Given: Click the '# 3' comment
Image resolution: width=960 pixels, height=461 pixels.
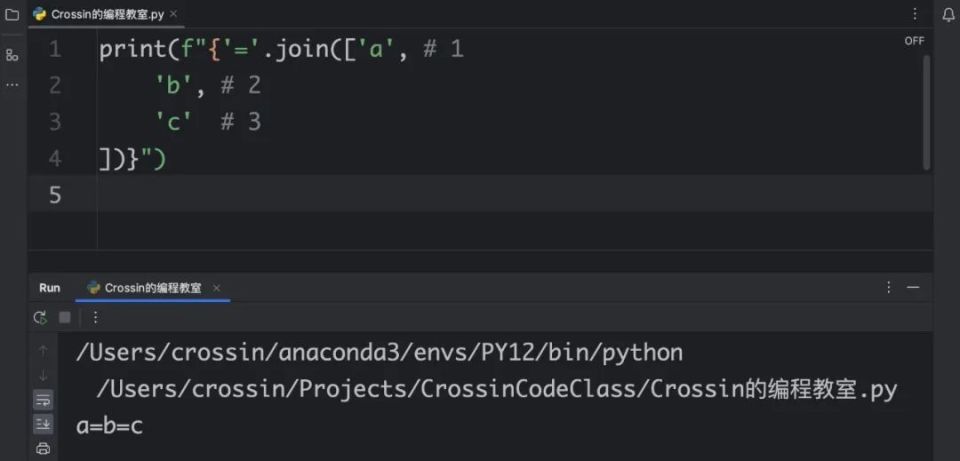Looking at the screenshot, I should (241, 122).
